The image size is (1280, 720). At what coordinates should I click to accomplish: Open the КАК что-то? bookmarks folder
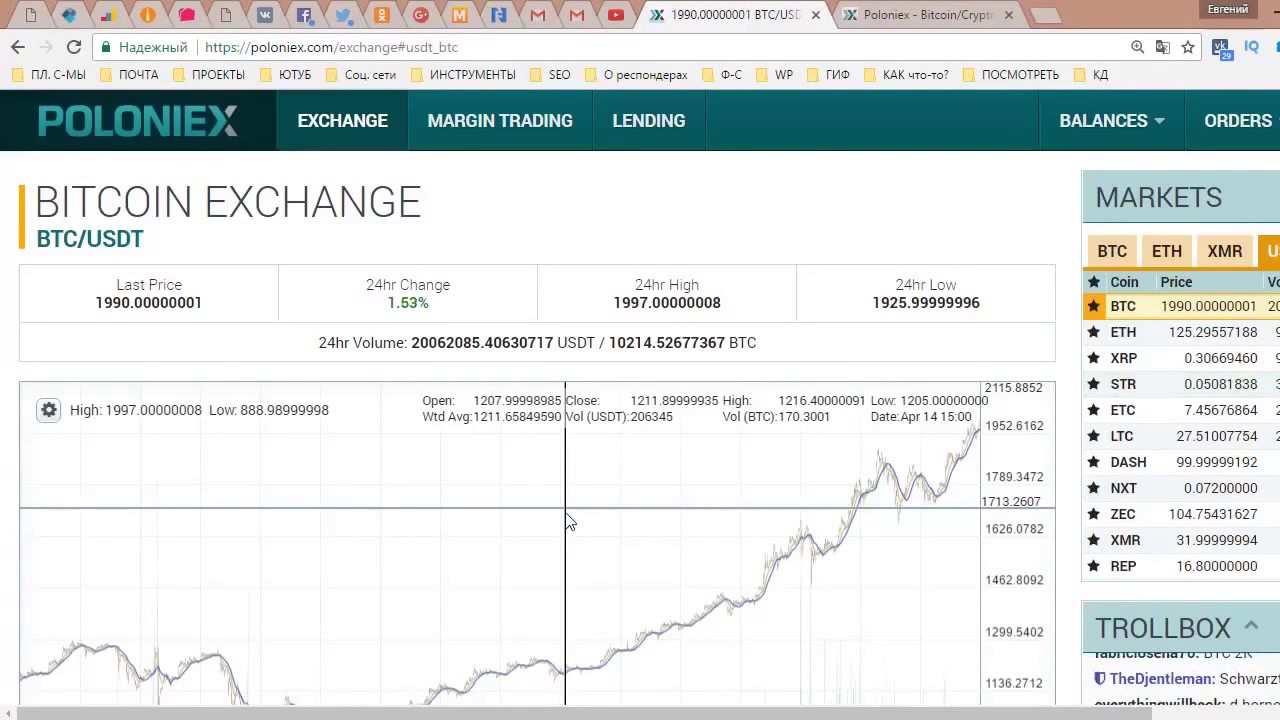[x=905, y=75]
